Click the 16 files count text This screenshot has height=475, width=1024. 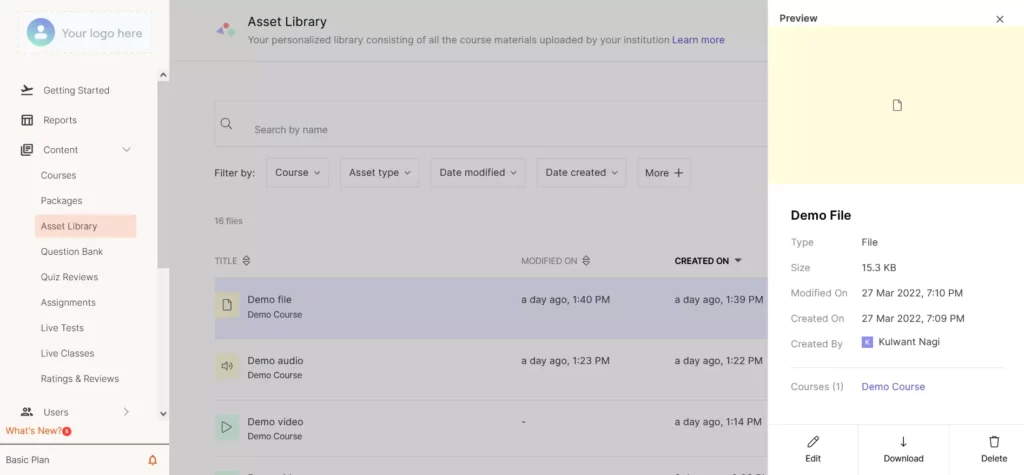[x=229, y=221]
